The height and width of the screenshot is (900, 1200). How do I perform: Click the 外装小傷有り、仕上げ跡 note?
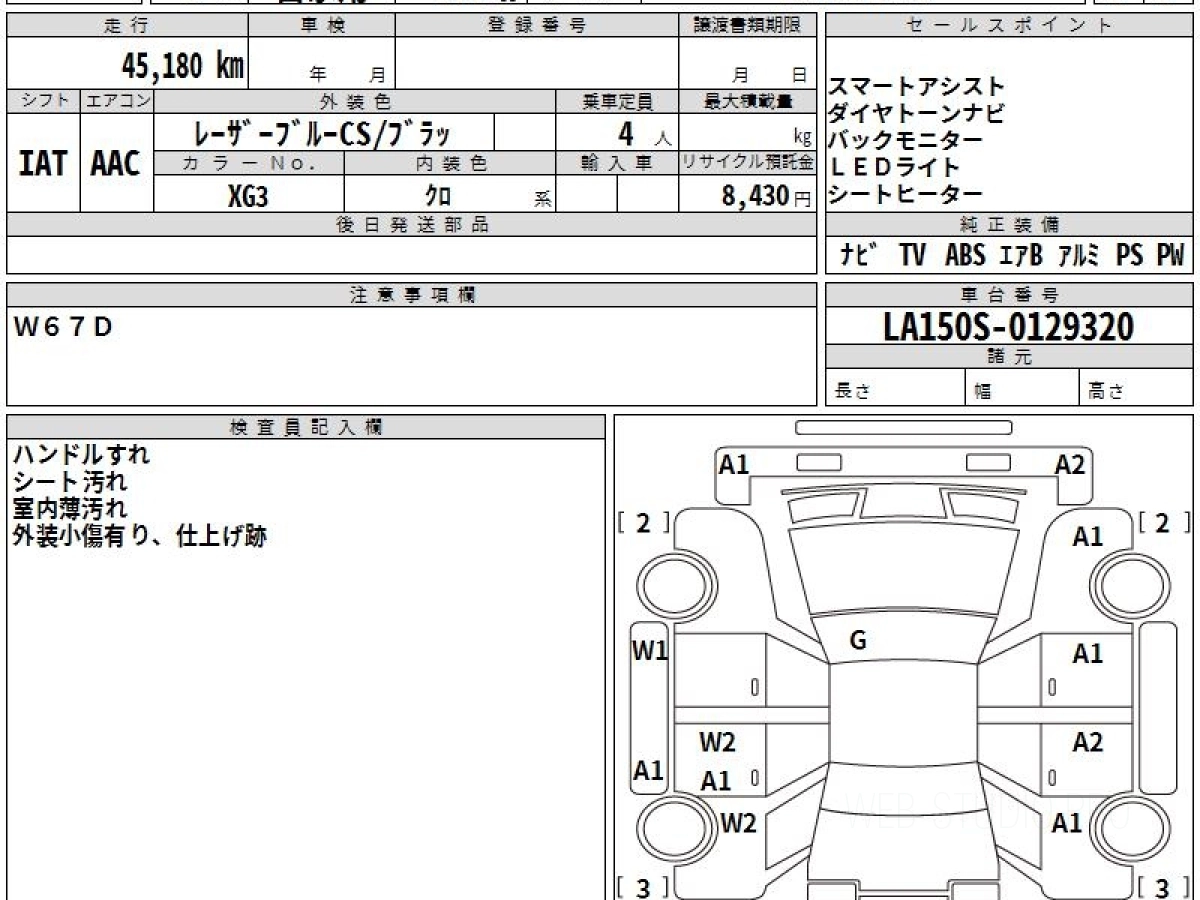point(140,536)
